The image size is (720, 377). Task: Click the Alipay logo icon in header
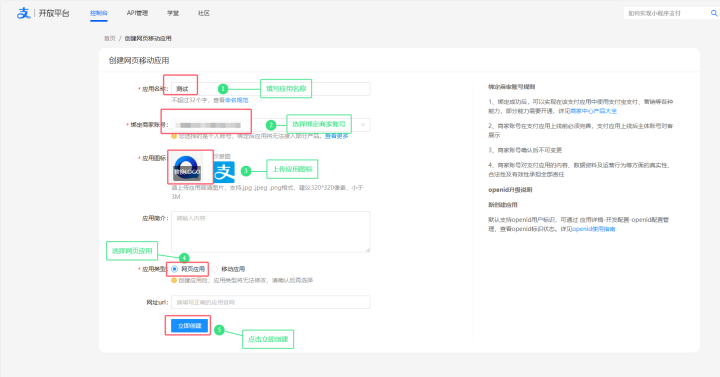[23, 13]
